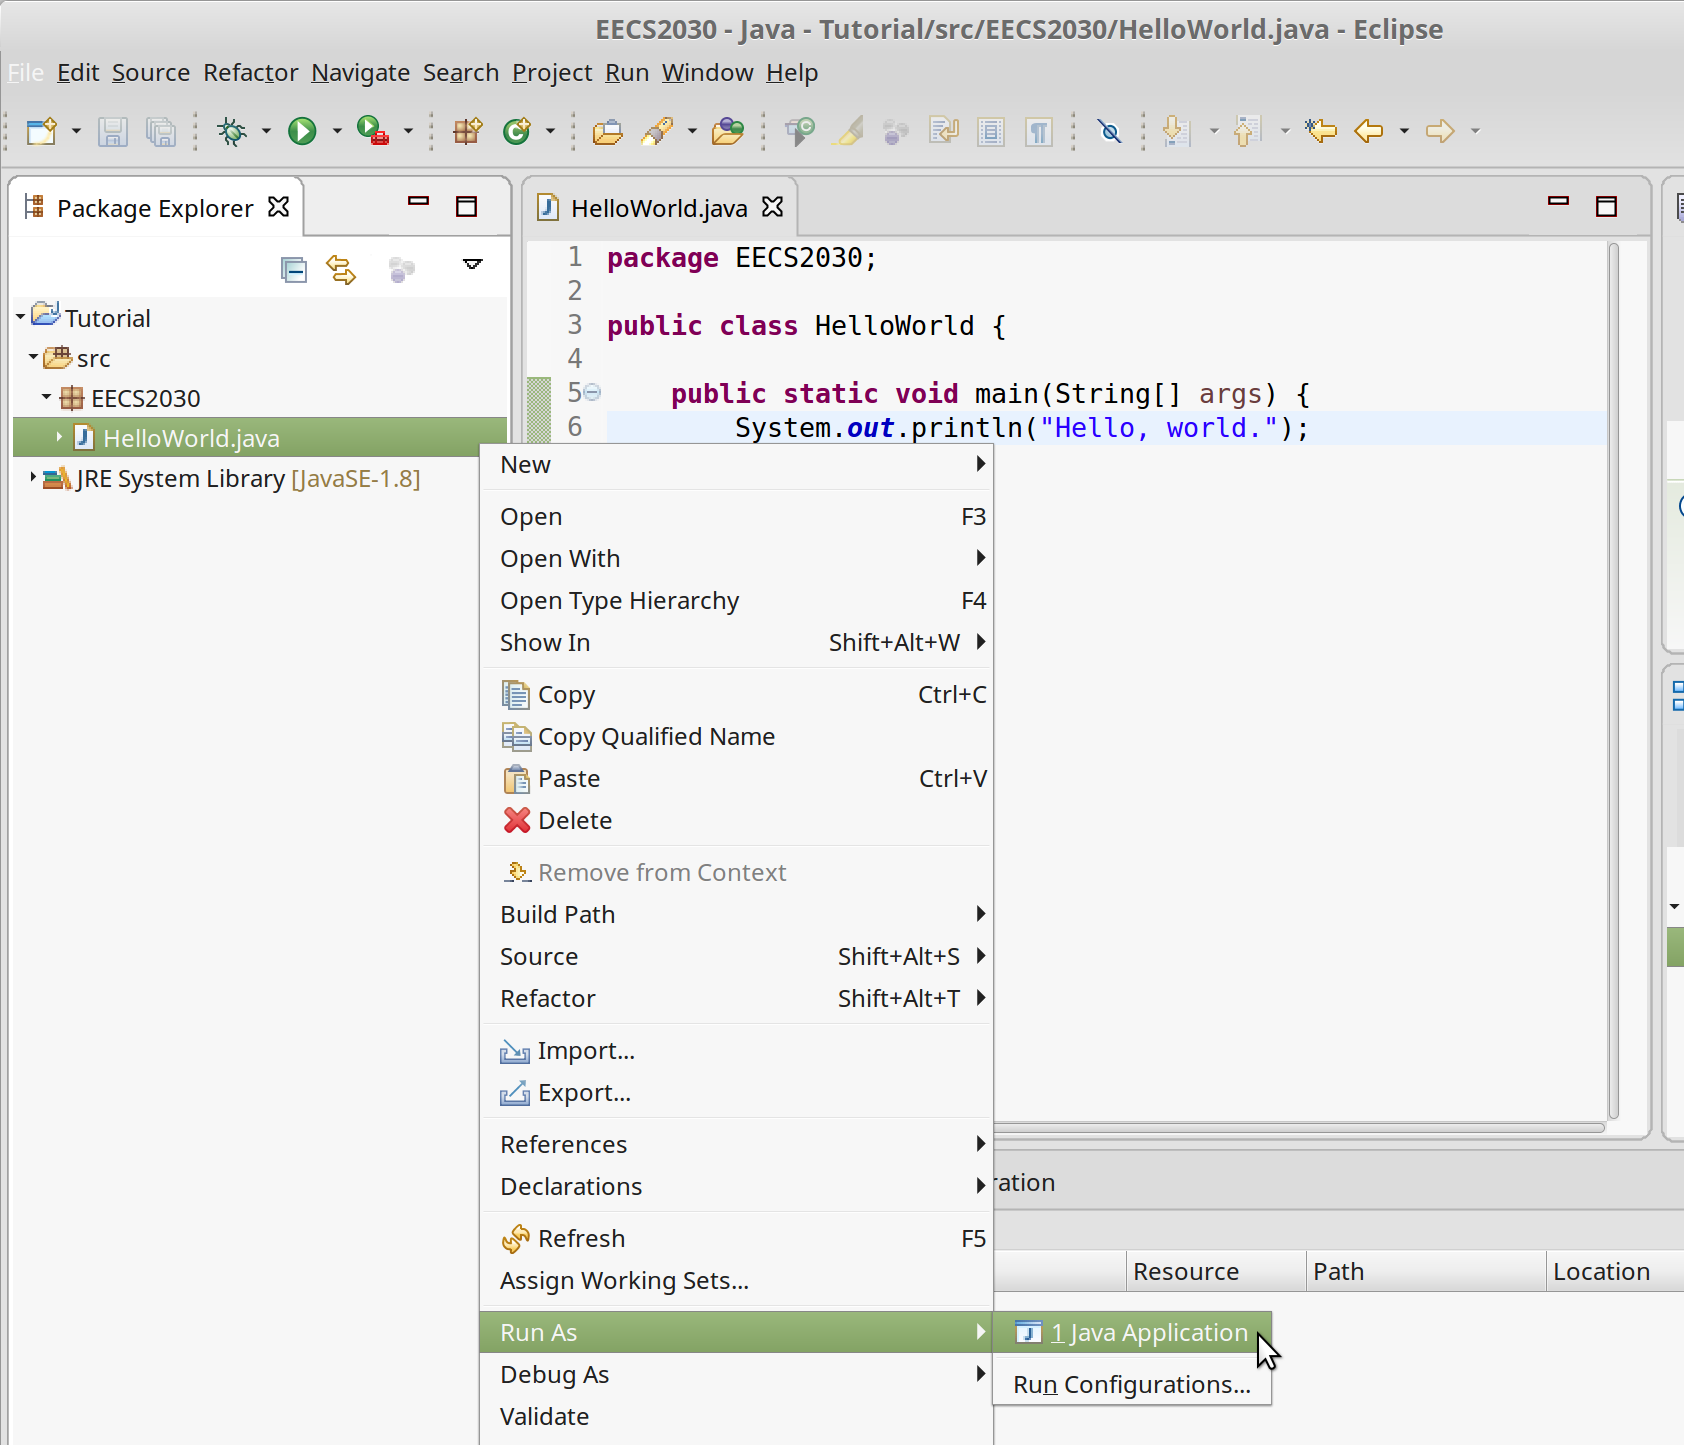Click the Search flashlight icon
This screenshot has height=1445, width=1684.
pos(658,131)
